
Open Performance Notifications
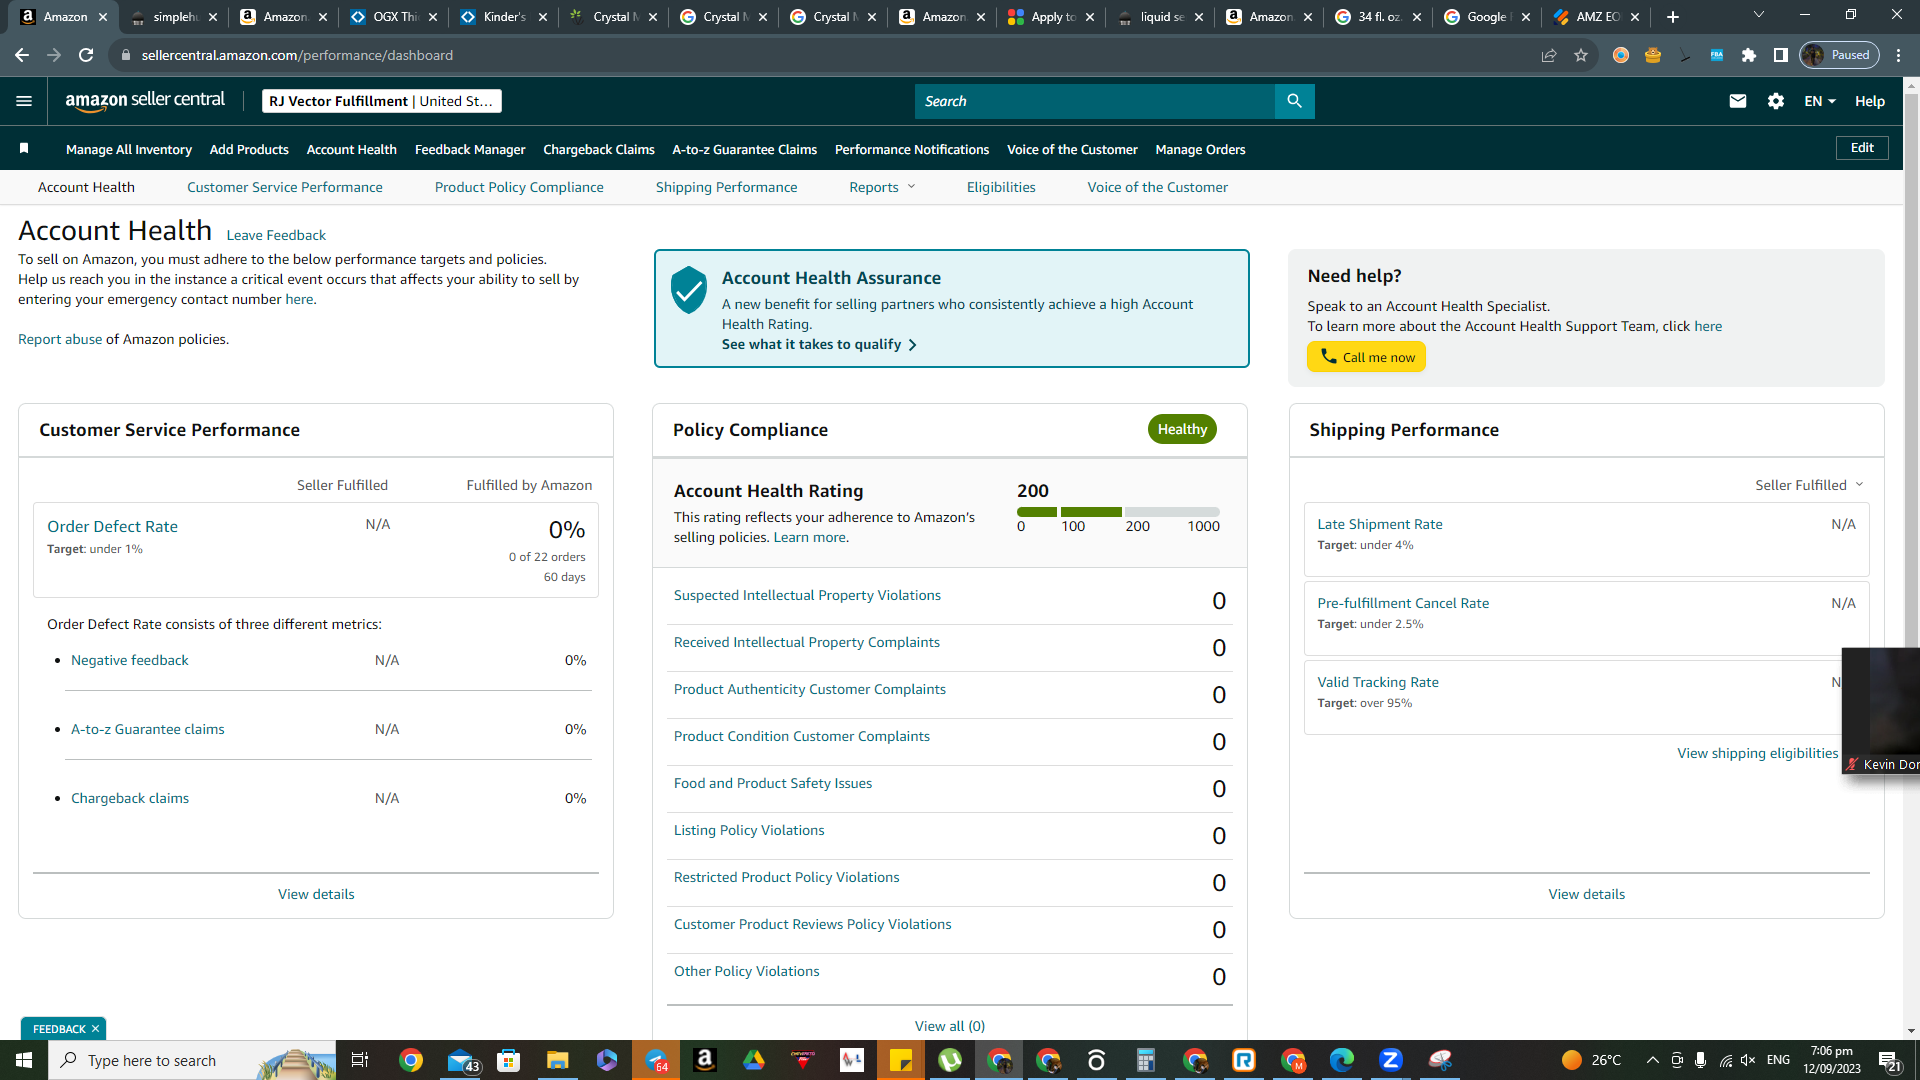point(912,149)
